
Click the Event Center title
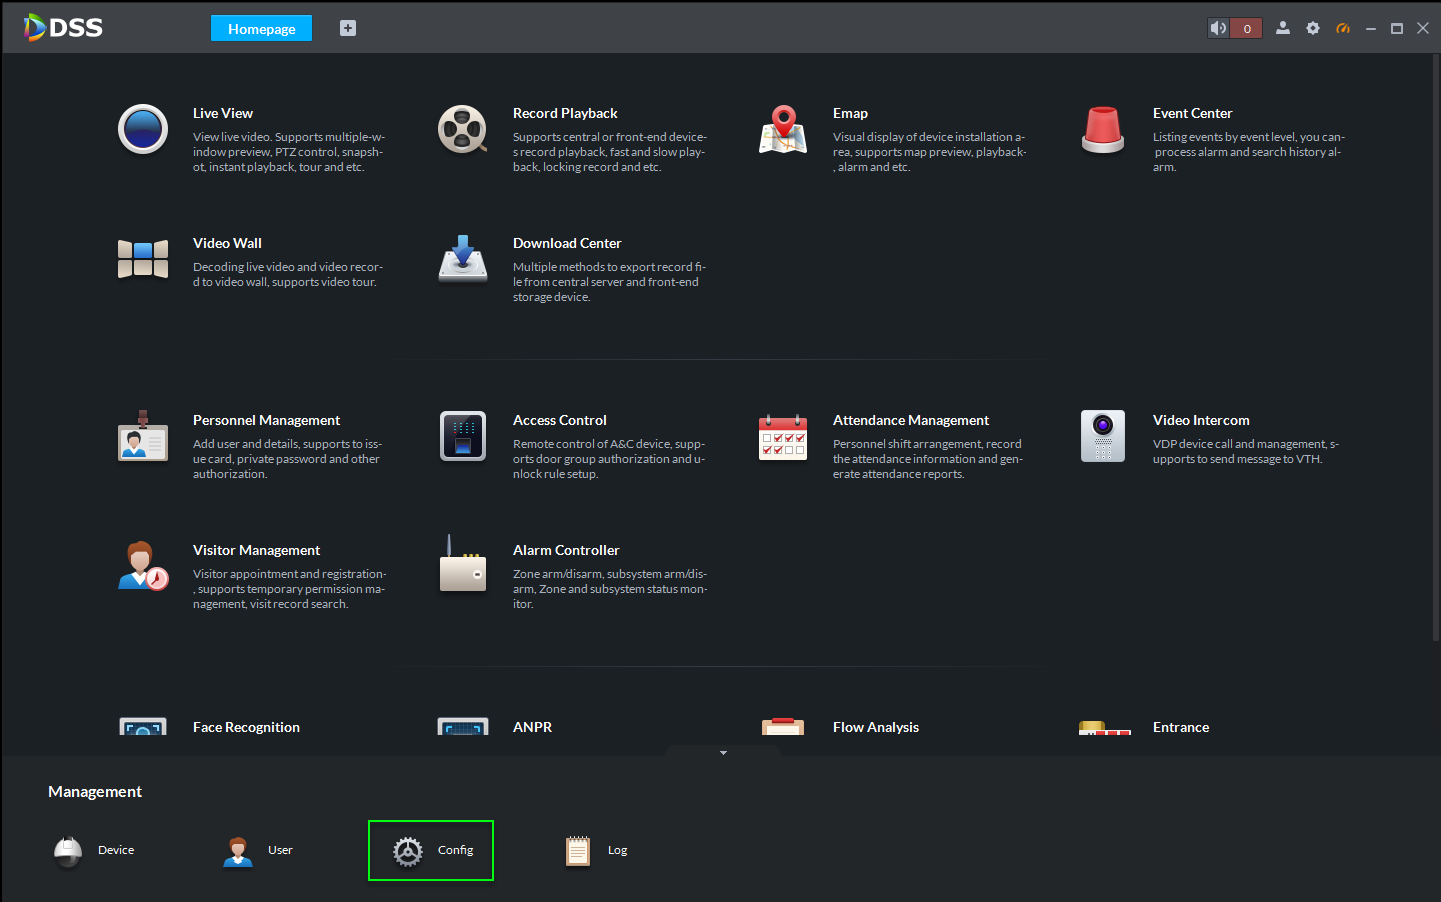pyautogui.click(x=1192, y=113)
